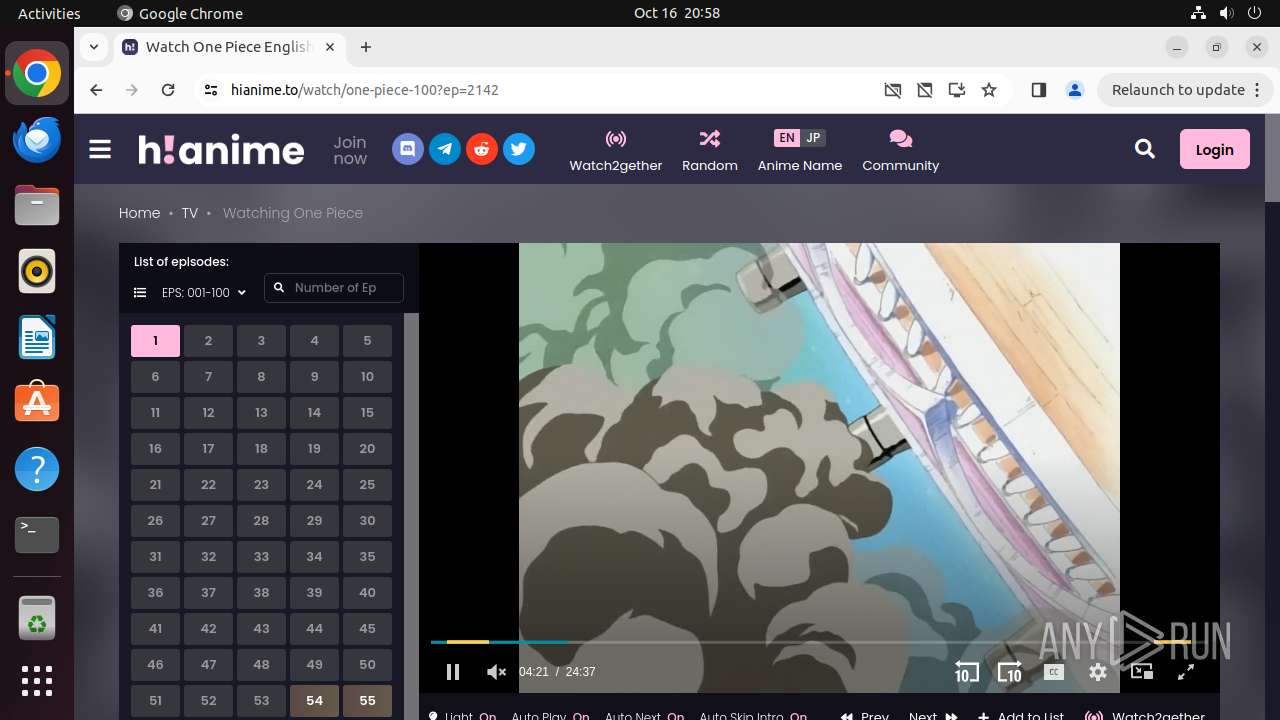Open the clock and calendar menu
The image size is (1280, 720).
[677, 13]
